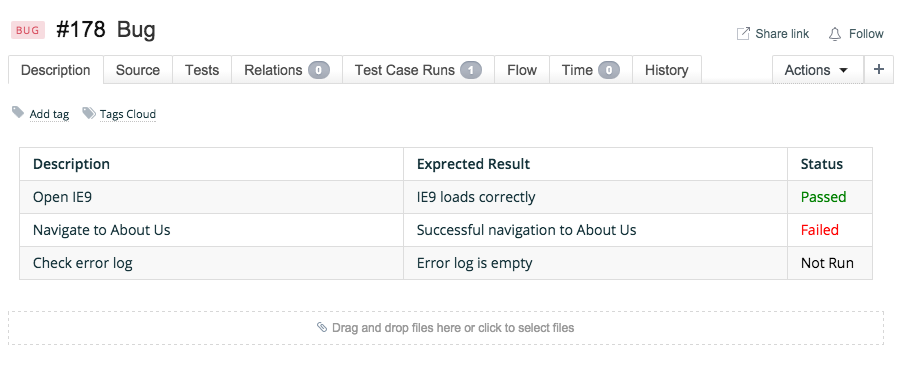The width and height of the screenshot is (900, 365).
Task: Click the plus button next to Actions
Action: click(879, 70)
